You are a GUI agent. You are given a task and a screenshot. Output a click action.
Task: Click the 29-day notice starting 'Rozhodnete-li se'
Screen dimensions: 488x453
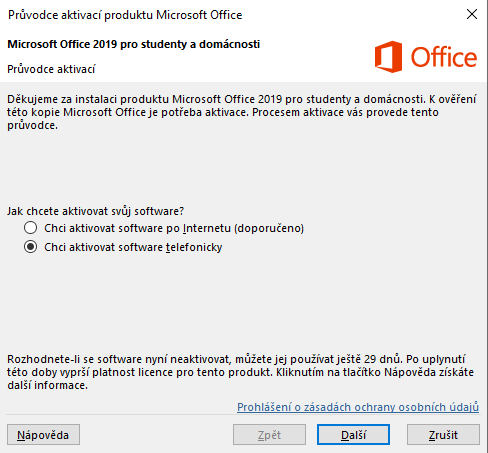pos(240,372)
